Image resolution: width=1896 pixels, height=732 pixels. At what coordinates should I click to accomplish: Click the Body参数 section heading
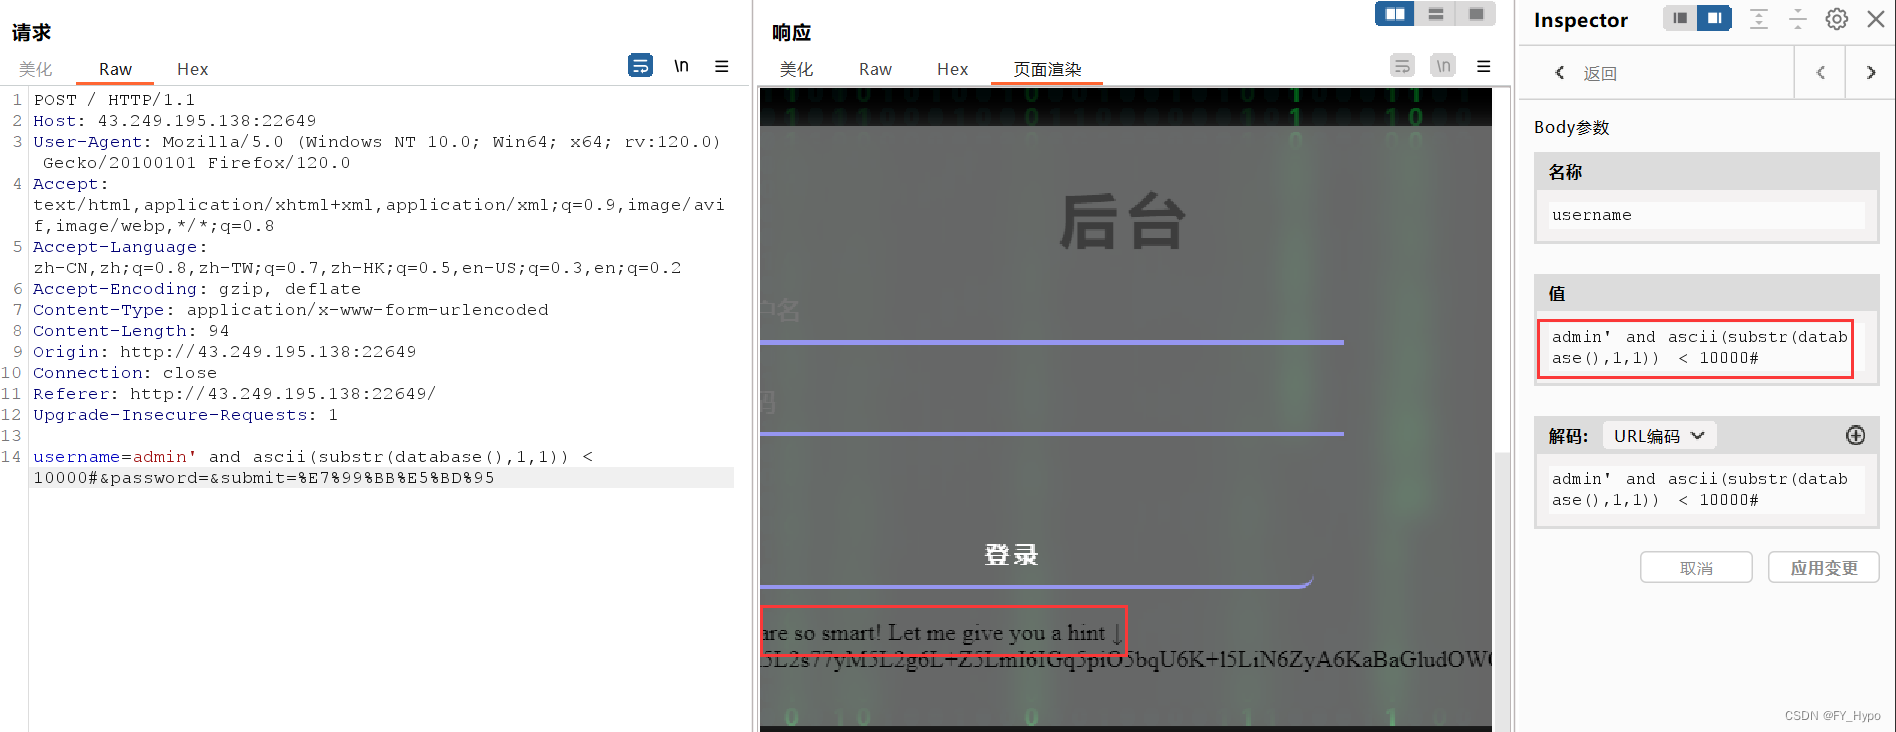[1572, 127]
